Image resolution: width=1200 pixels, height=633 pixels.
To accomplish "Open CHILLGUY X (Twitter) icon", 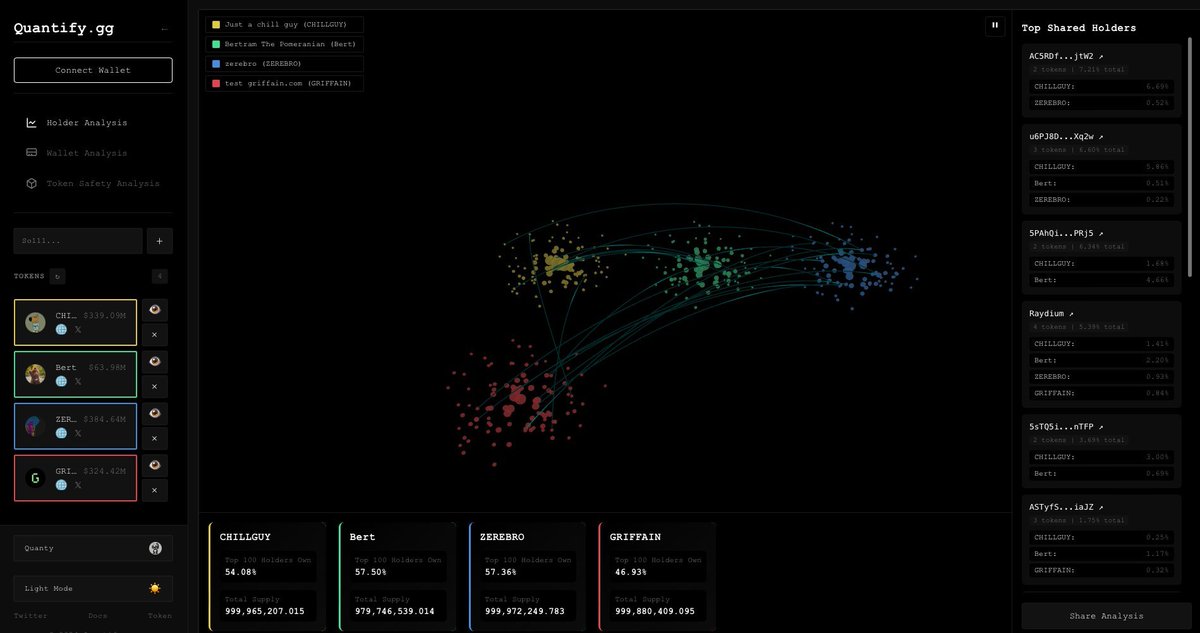I will coord(77,329).
